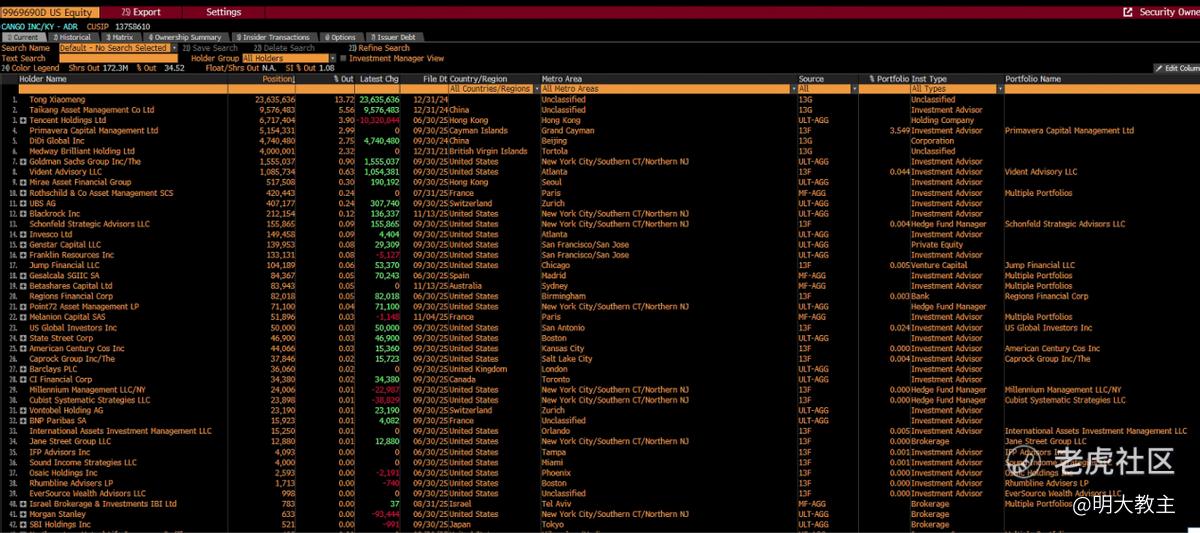Expand the Gesalcala SGIIC SA row

click(23, 276)
